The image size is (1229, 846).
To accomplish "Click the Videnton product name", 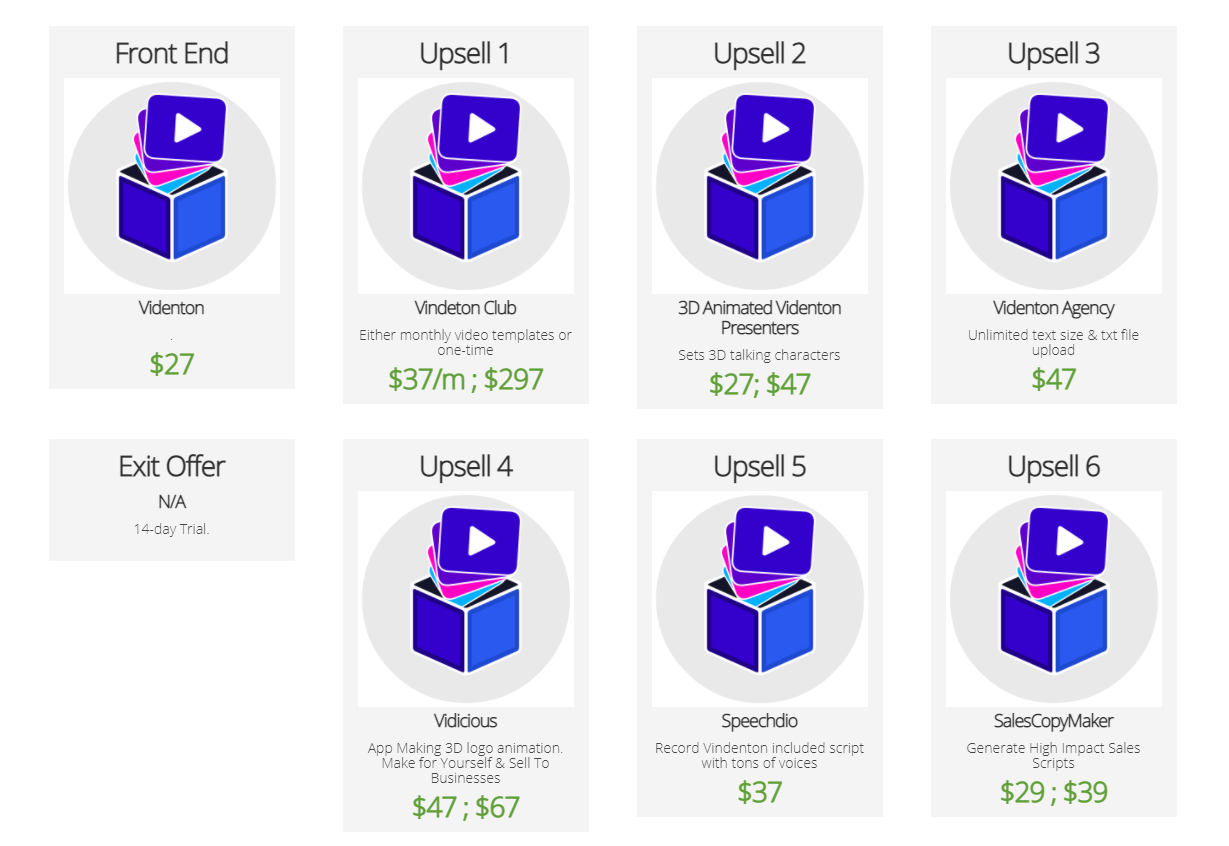I will 172,308.
